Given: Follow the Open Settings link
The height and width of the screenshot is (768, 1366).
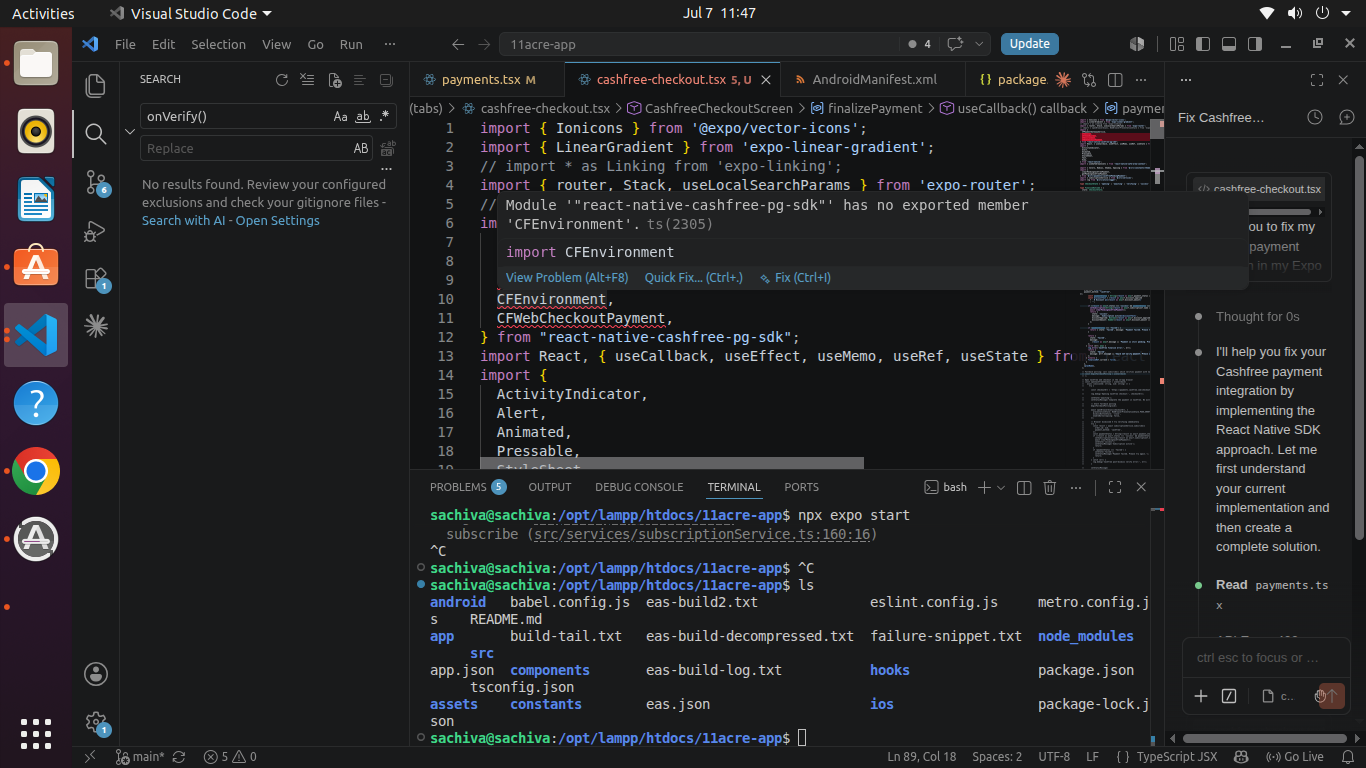Looking at the screenshot, I should (x=278, y=220).
